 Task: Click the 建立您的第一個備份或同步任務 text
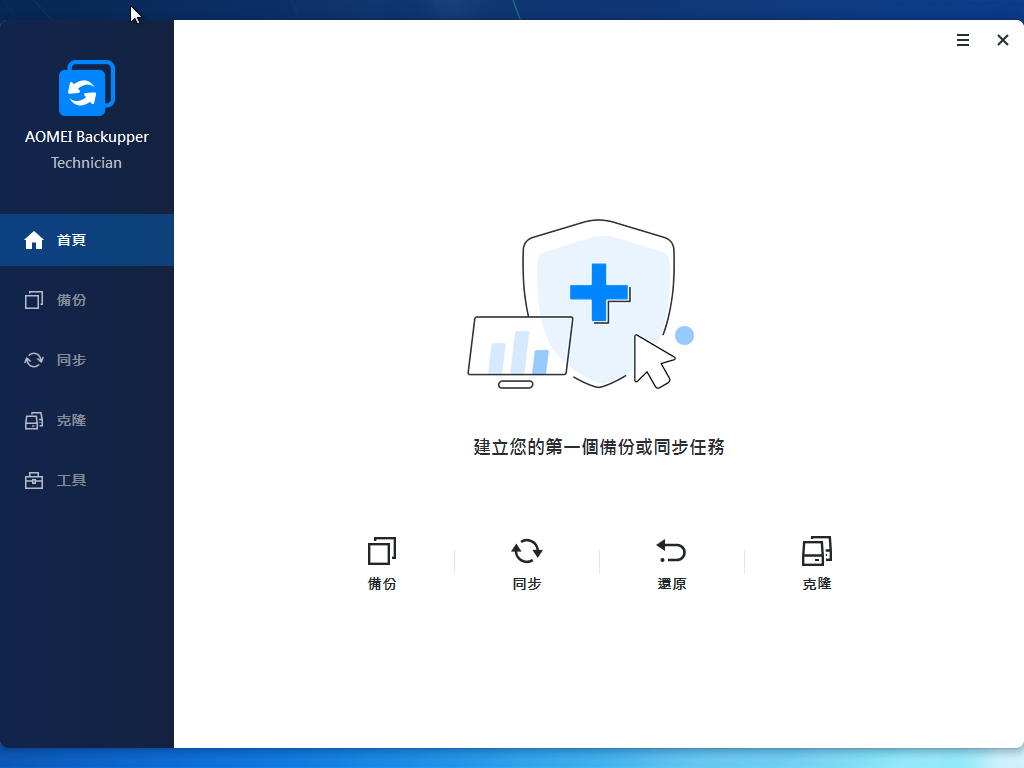[x=599, y=447]
